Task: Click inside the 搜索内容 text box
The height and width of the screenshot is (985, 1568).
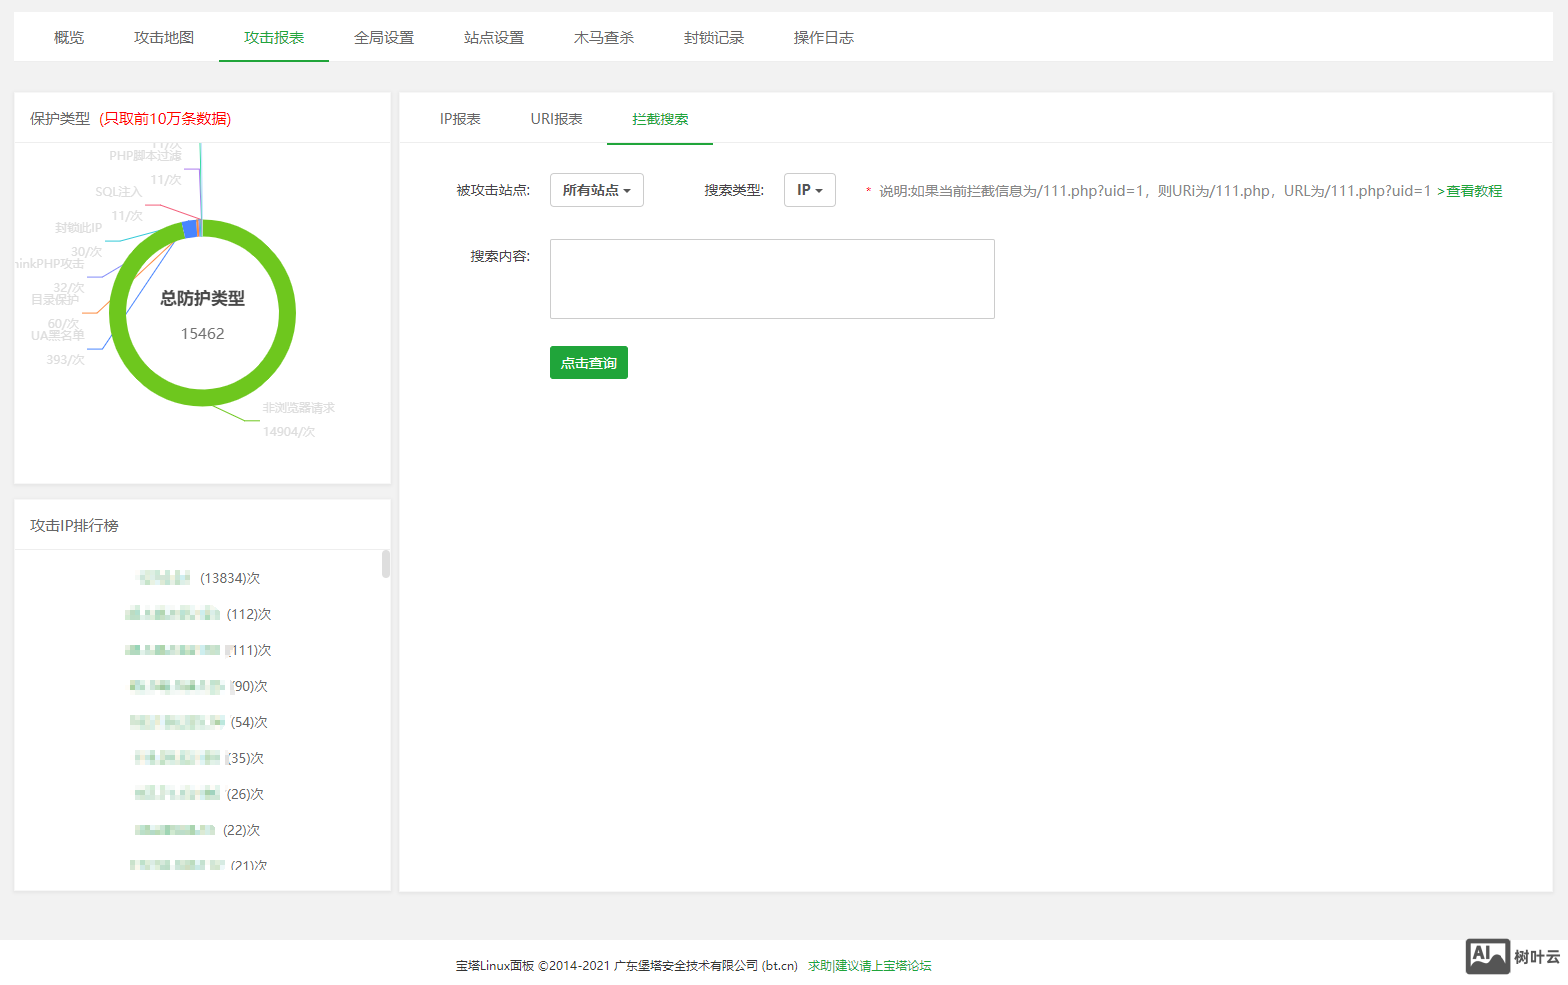Action: click(772, 279)
